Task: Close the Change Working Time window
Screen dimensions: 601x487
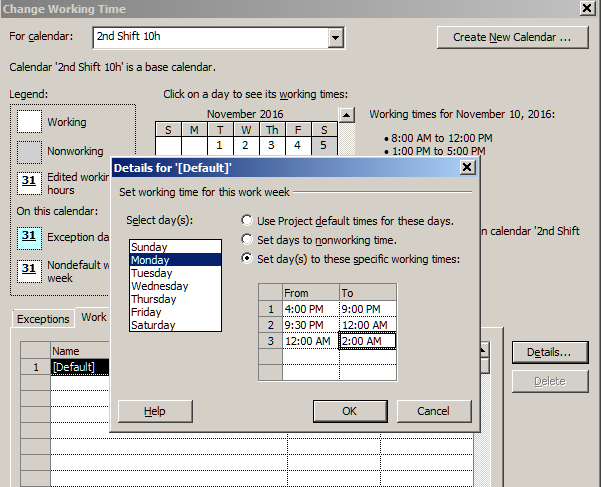Action: [587, 8]
